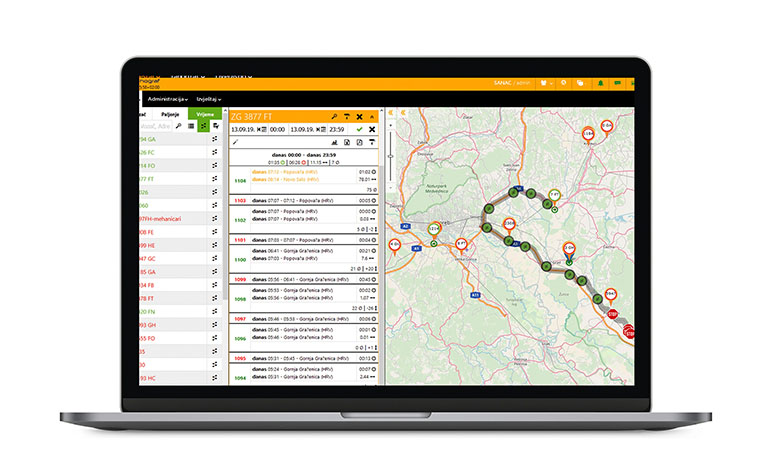Collapse map side panel with the left orange arrow

pos(391,113)
